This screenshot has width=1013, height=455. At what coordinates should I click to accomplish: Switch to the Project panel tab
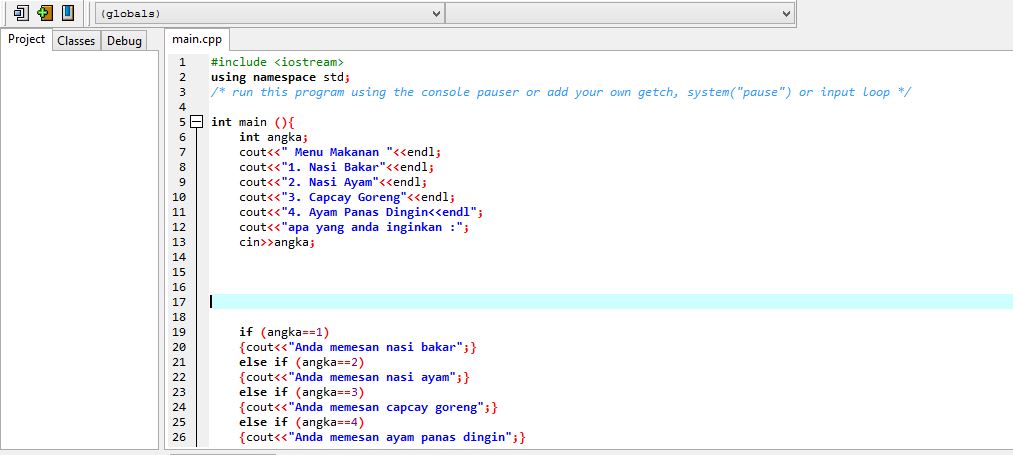26,39
